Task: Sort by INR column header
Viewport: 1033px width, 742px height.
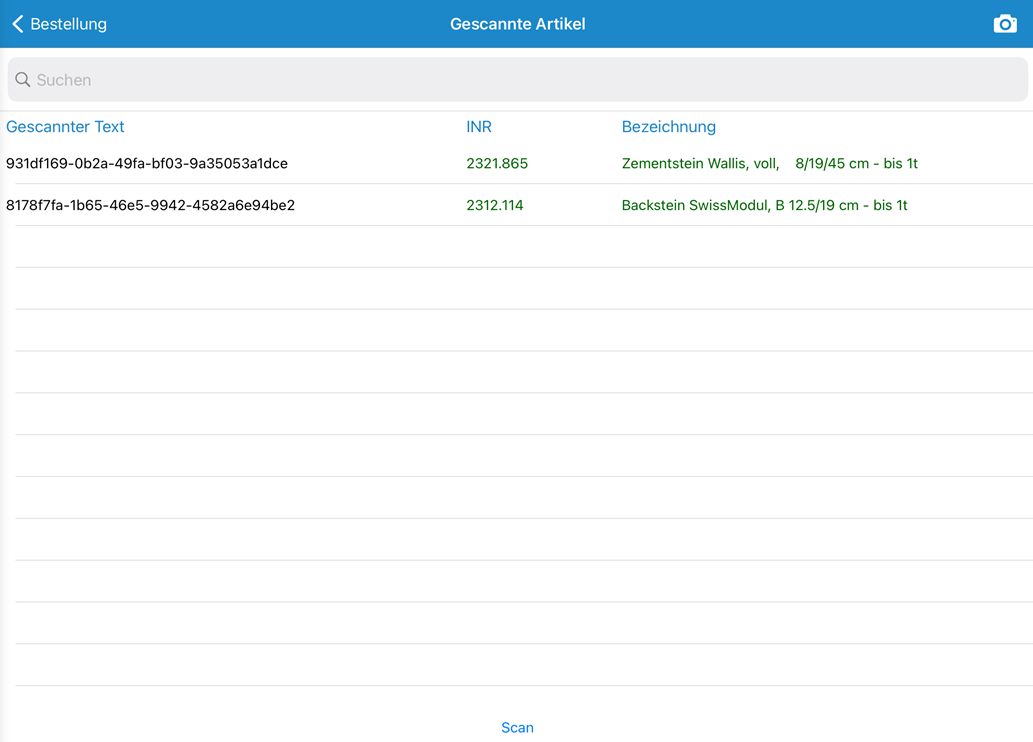Action: pos(479,127)
